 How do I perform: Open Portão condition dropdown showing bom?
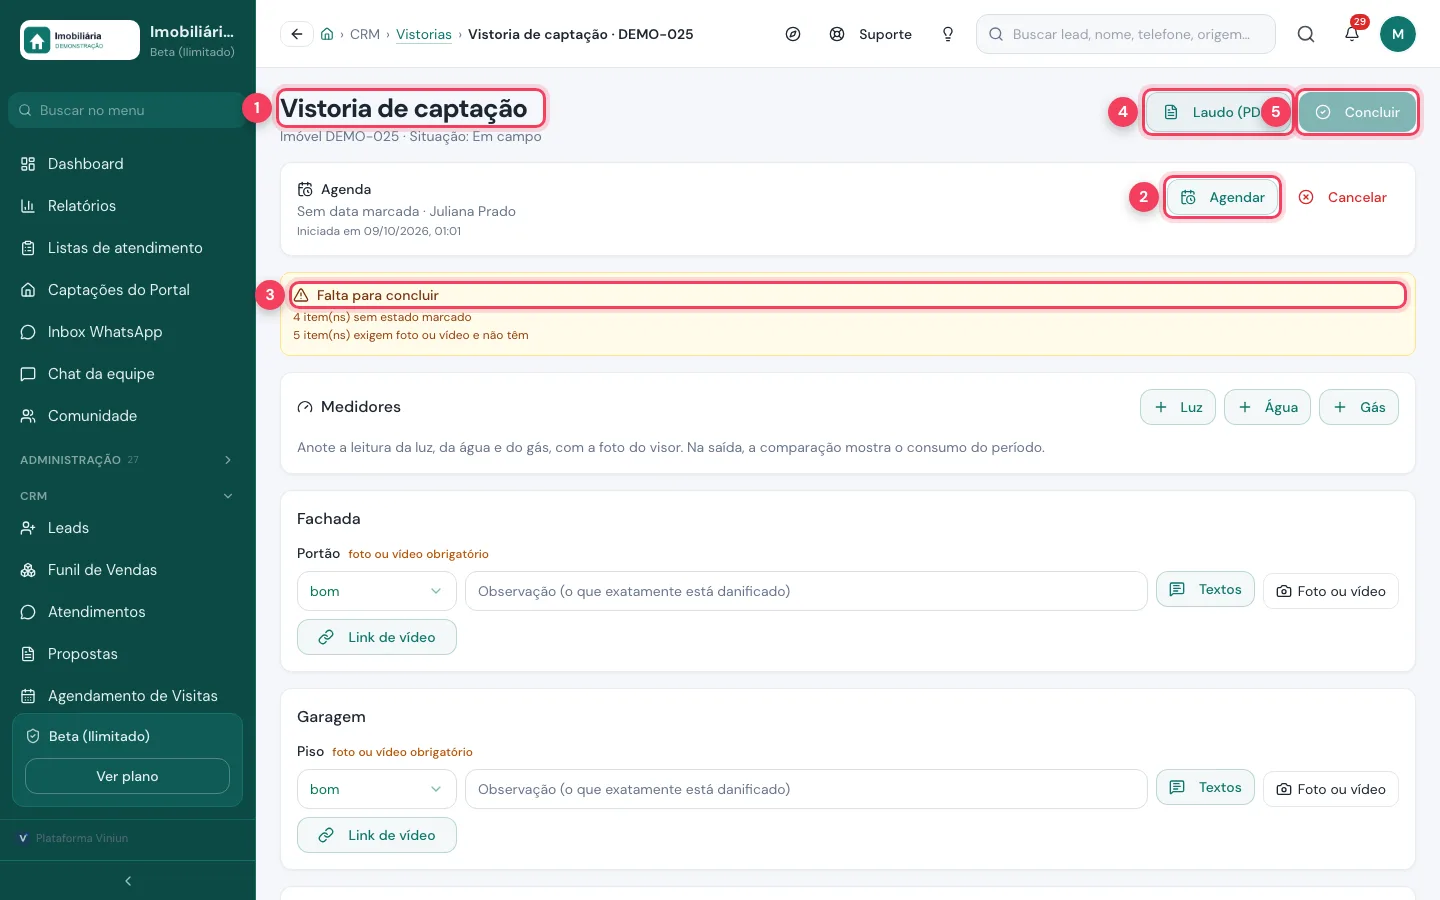(x=377, y=591)
